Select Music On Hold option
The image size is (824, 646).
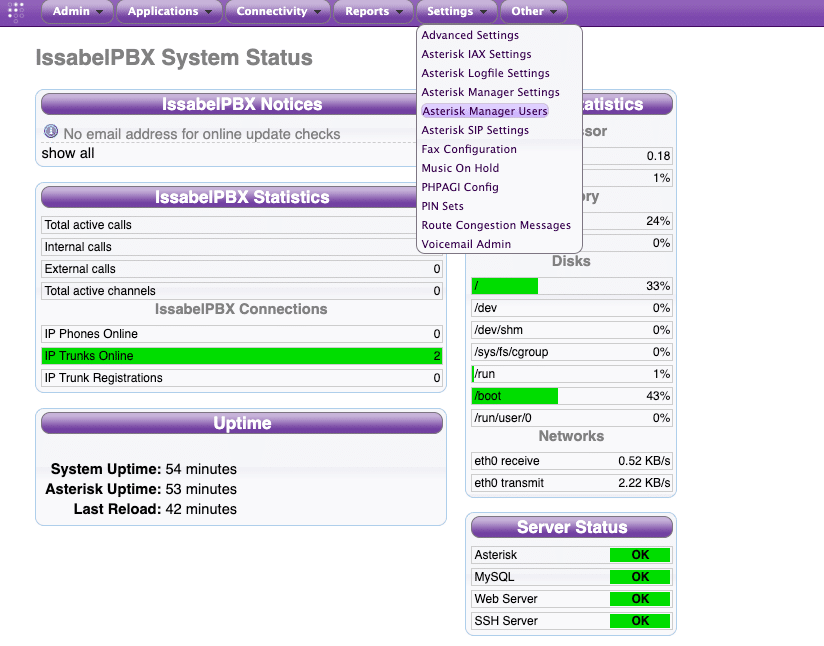460,168
